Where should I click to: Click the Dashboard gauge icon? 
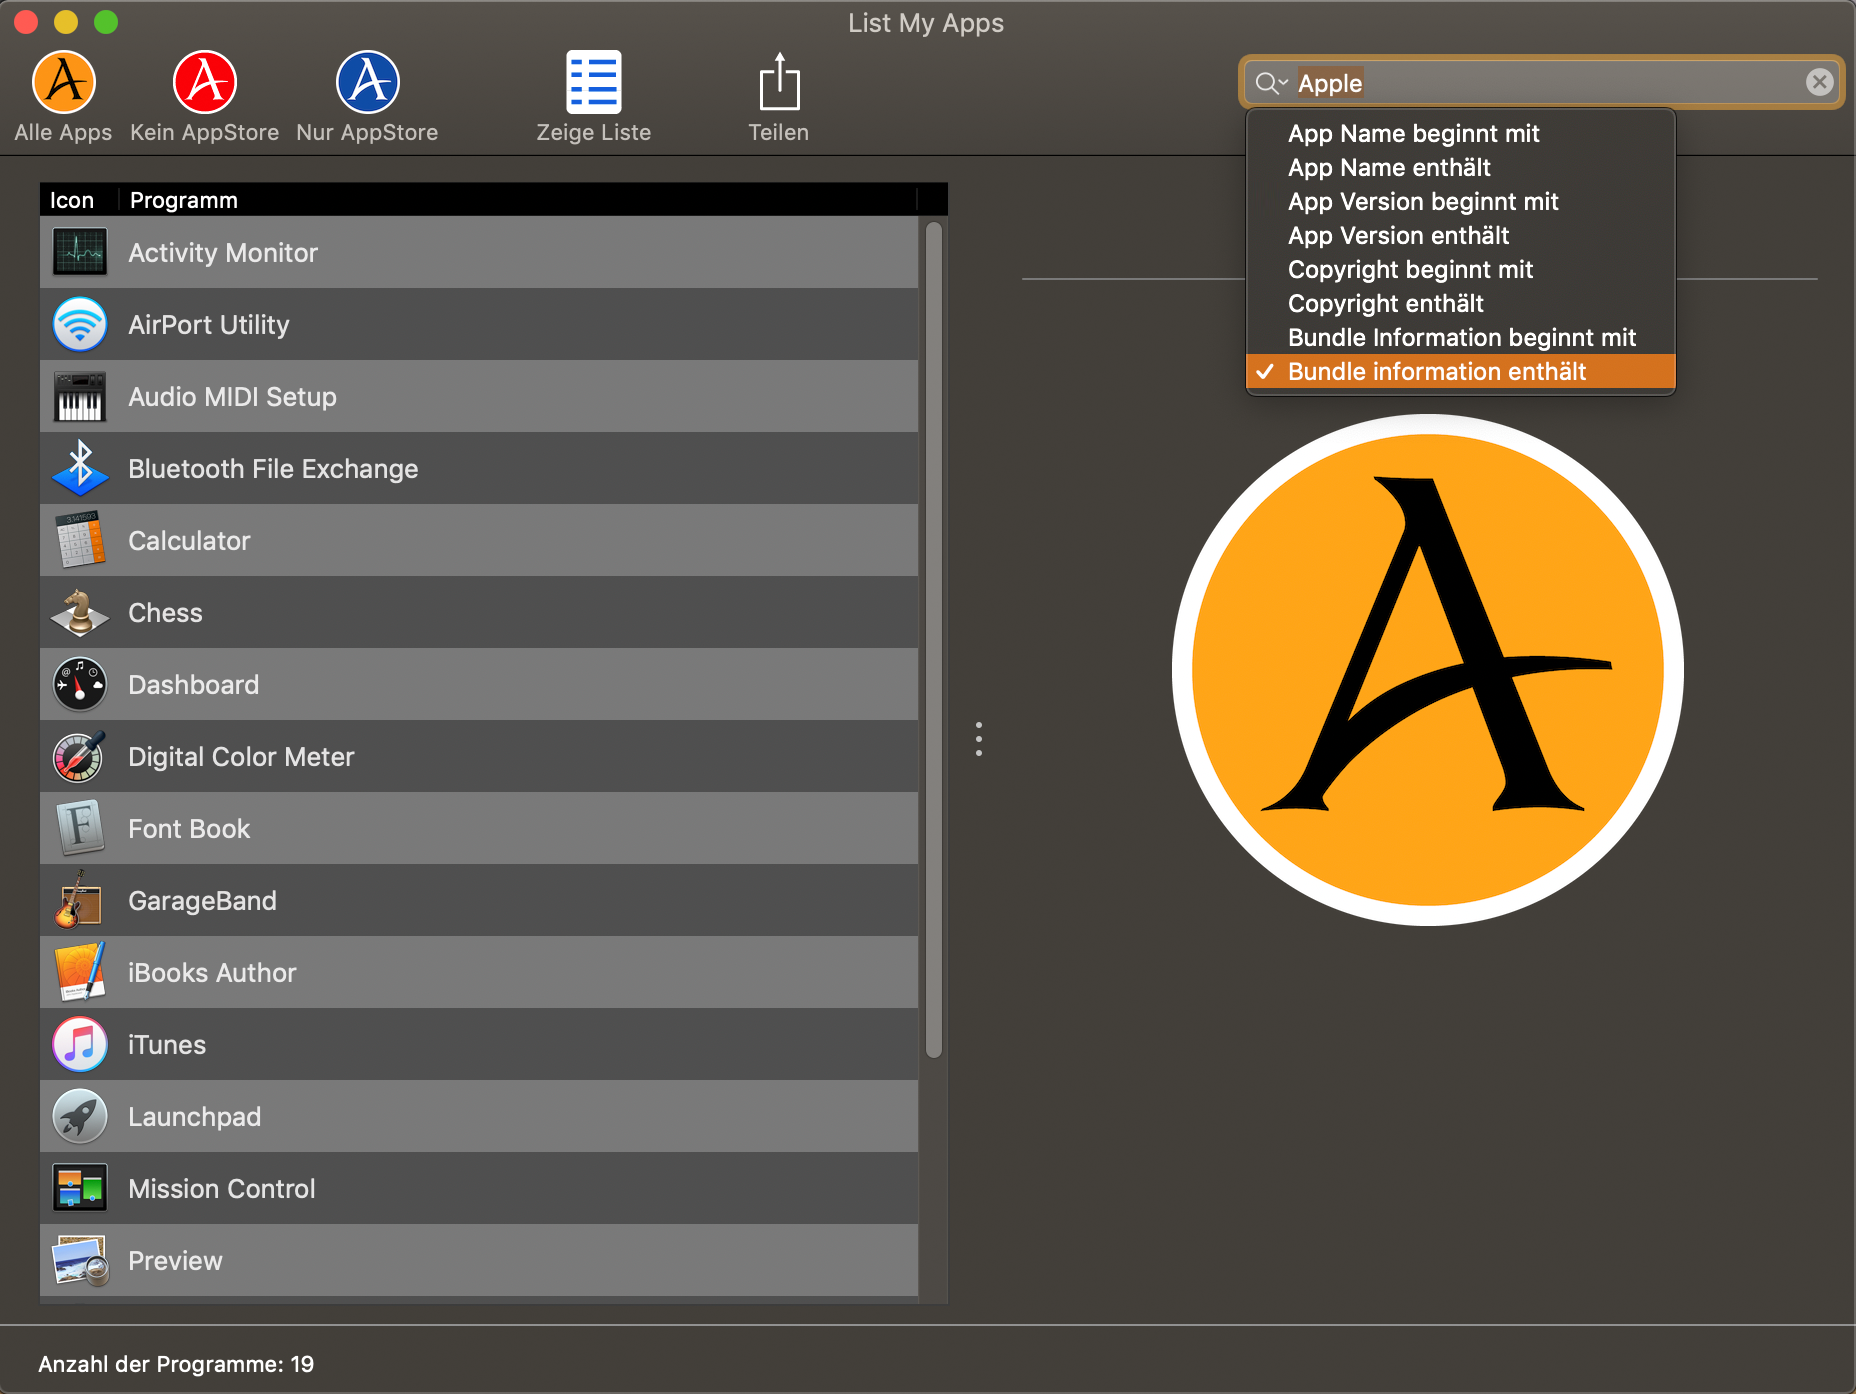coord(80,684)
